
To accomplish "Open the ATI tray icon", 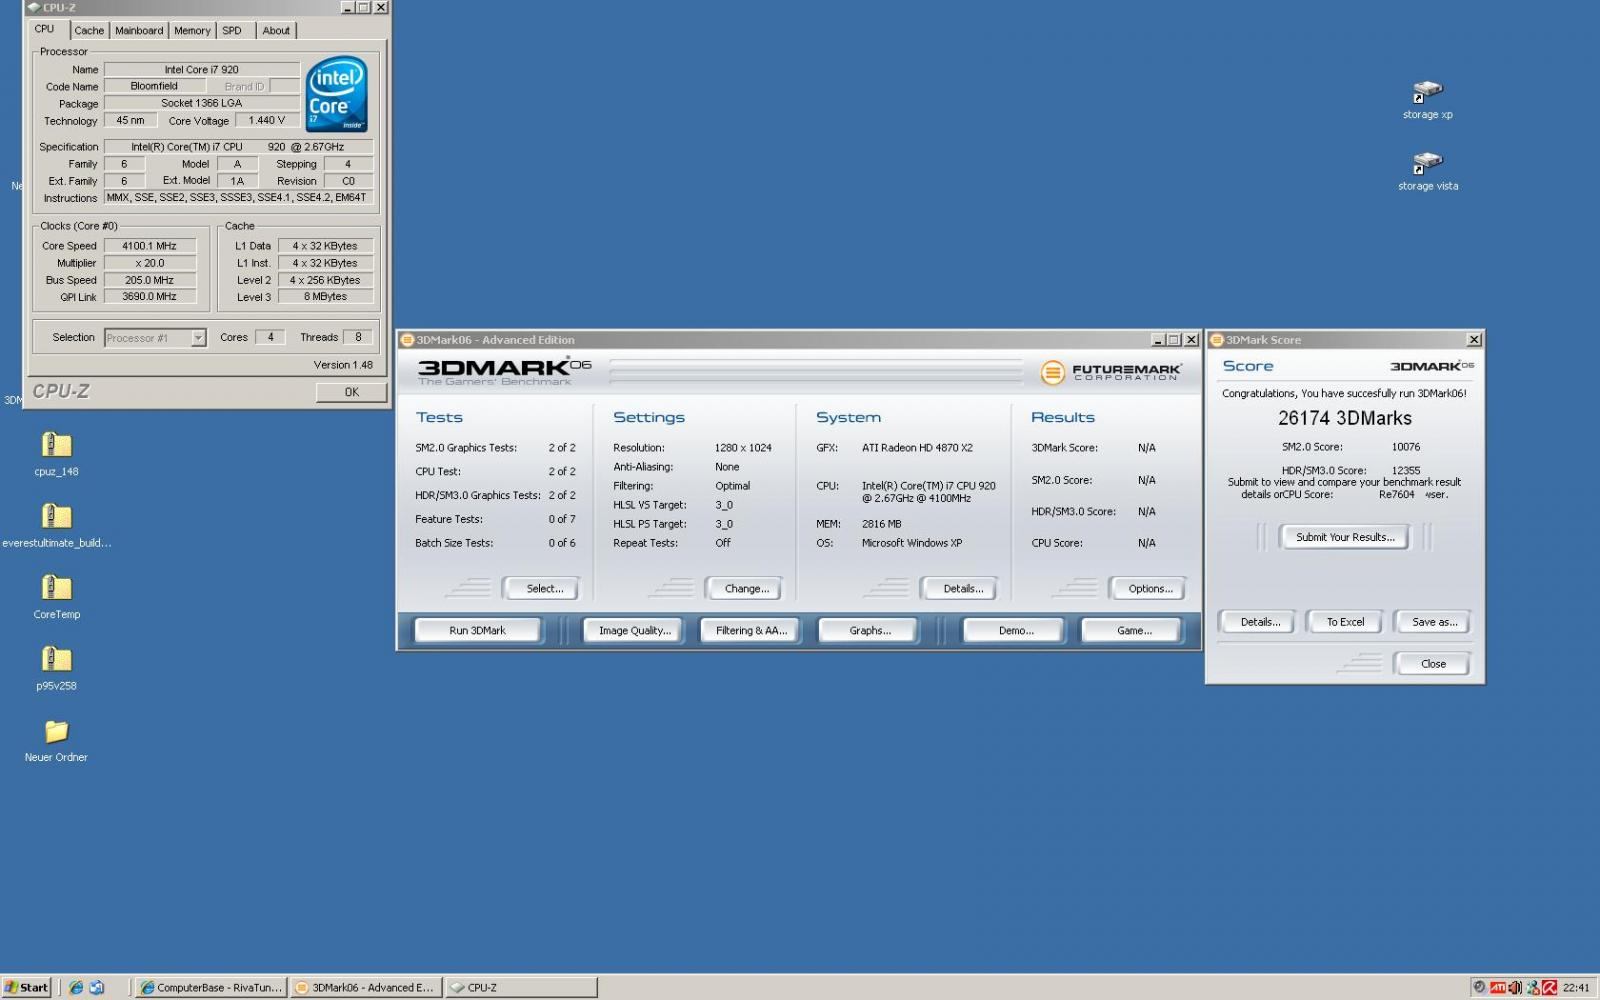I will pyautogui.click(x=1498, y=987).
